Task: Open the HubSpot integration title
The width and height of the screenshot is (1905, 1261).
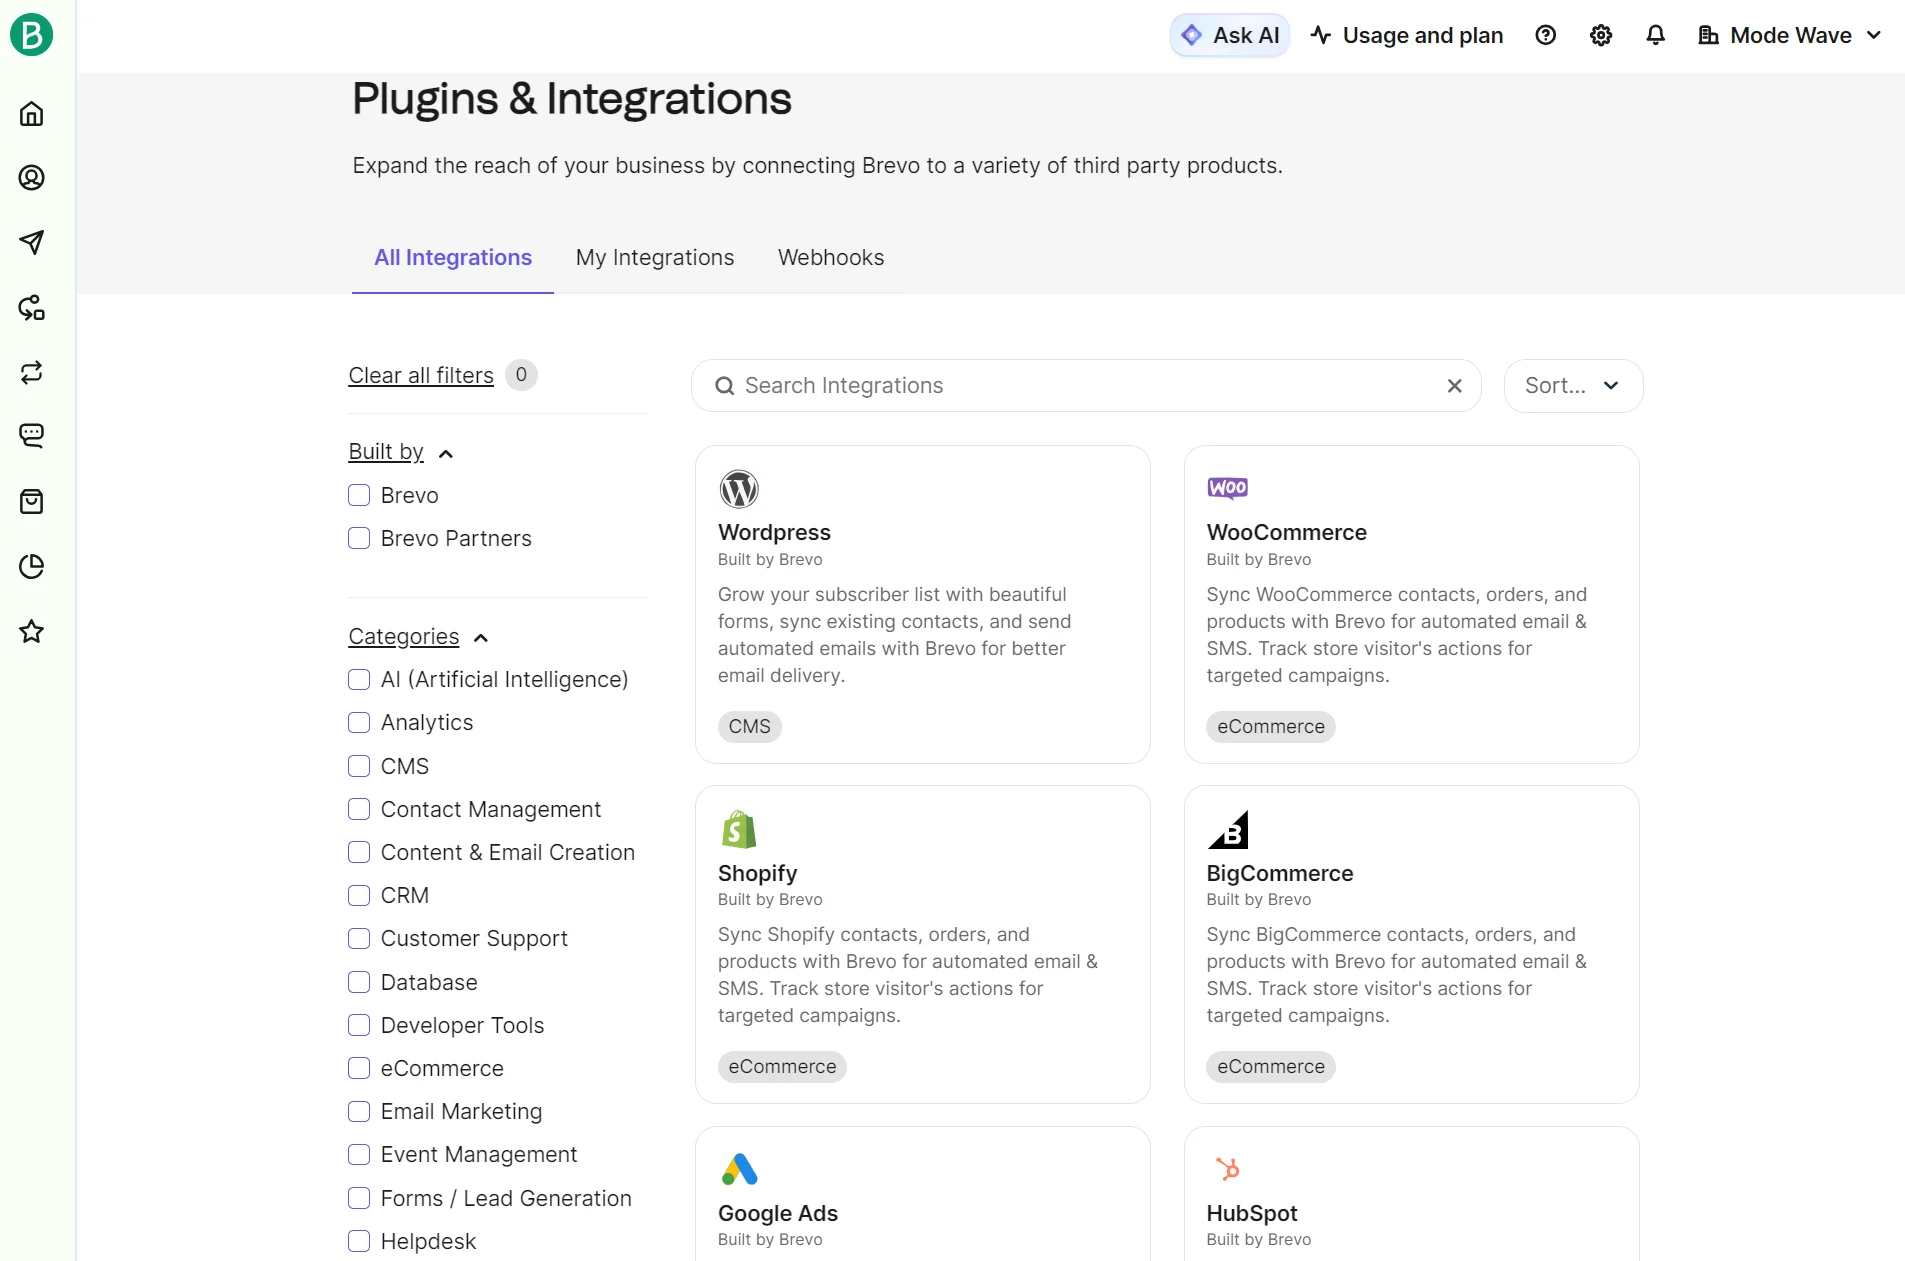Action: click(1252, 1214)
